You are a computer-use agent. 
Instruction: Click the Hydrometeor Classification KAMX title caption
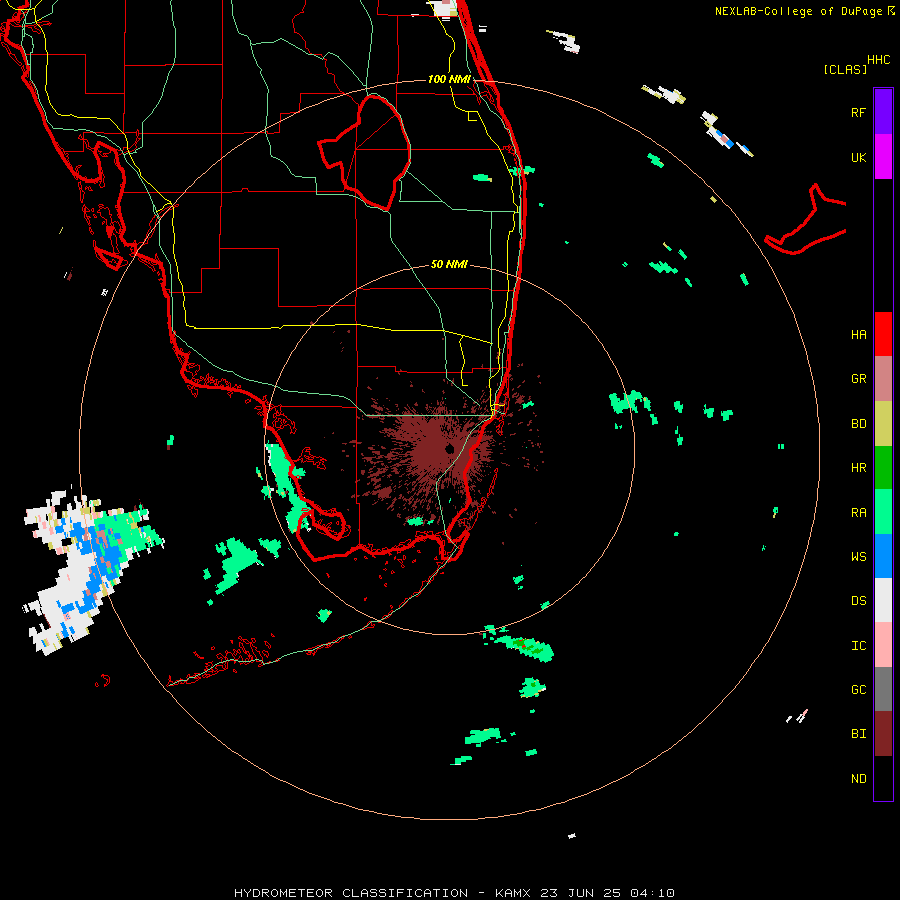454,893
